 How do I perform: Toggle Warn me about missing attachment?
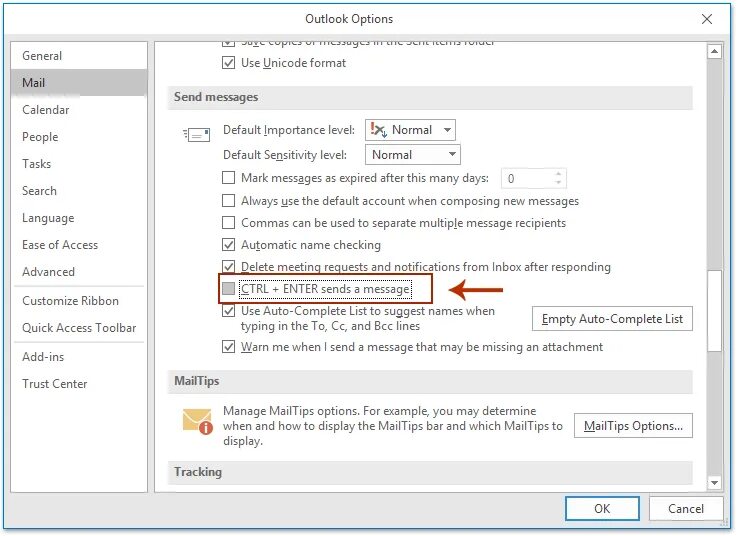pos(228,347)
